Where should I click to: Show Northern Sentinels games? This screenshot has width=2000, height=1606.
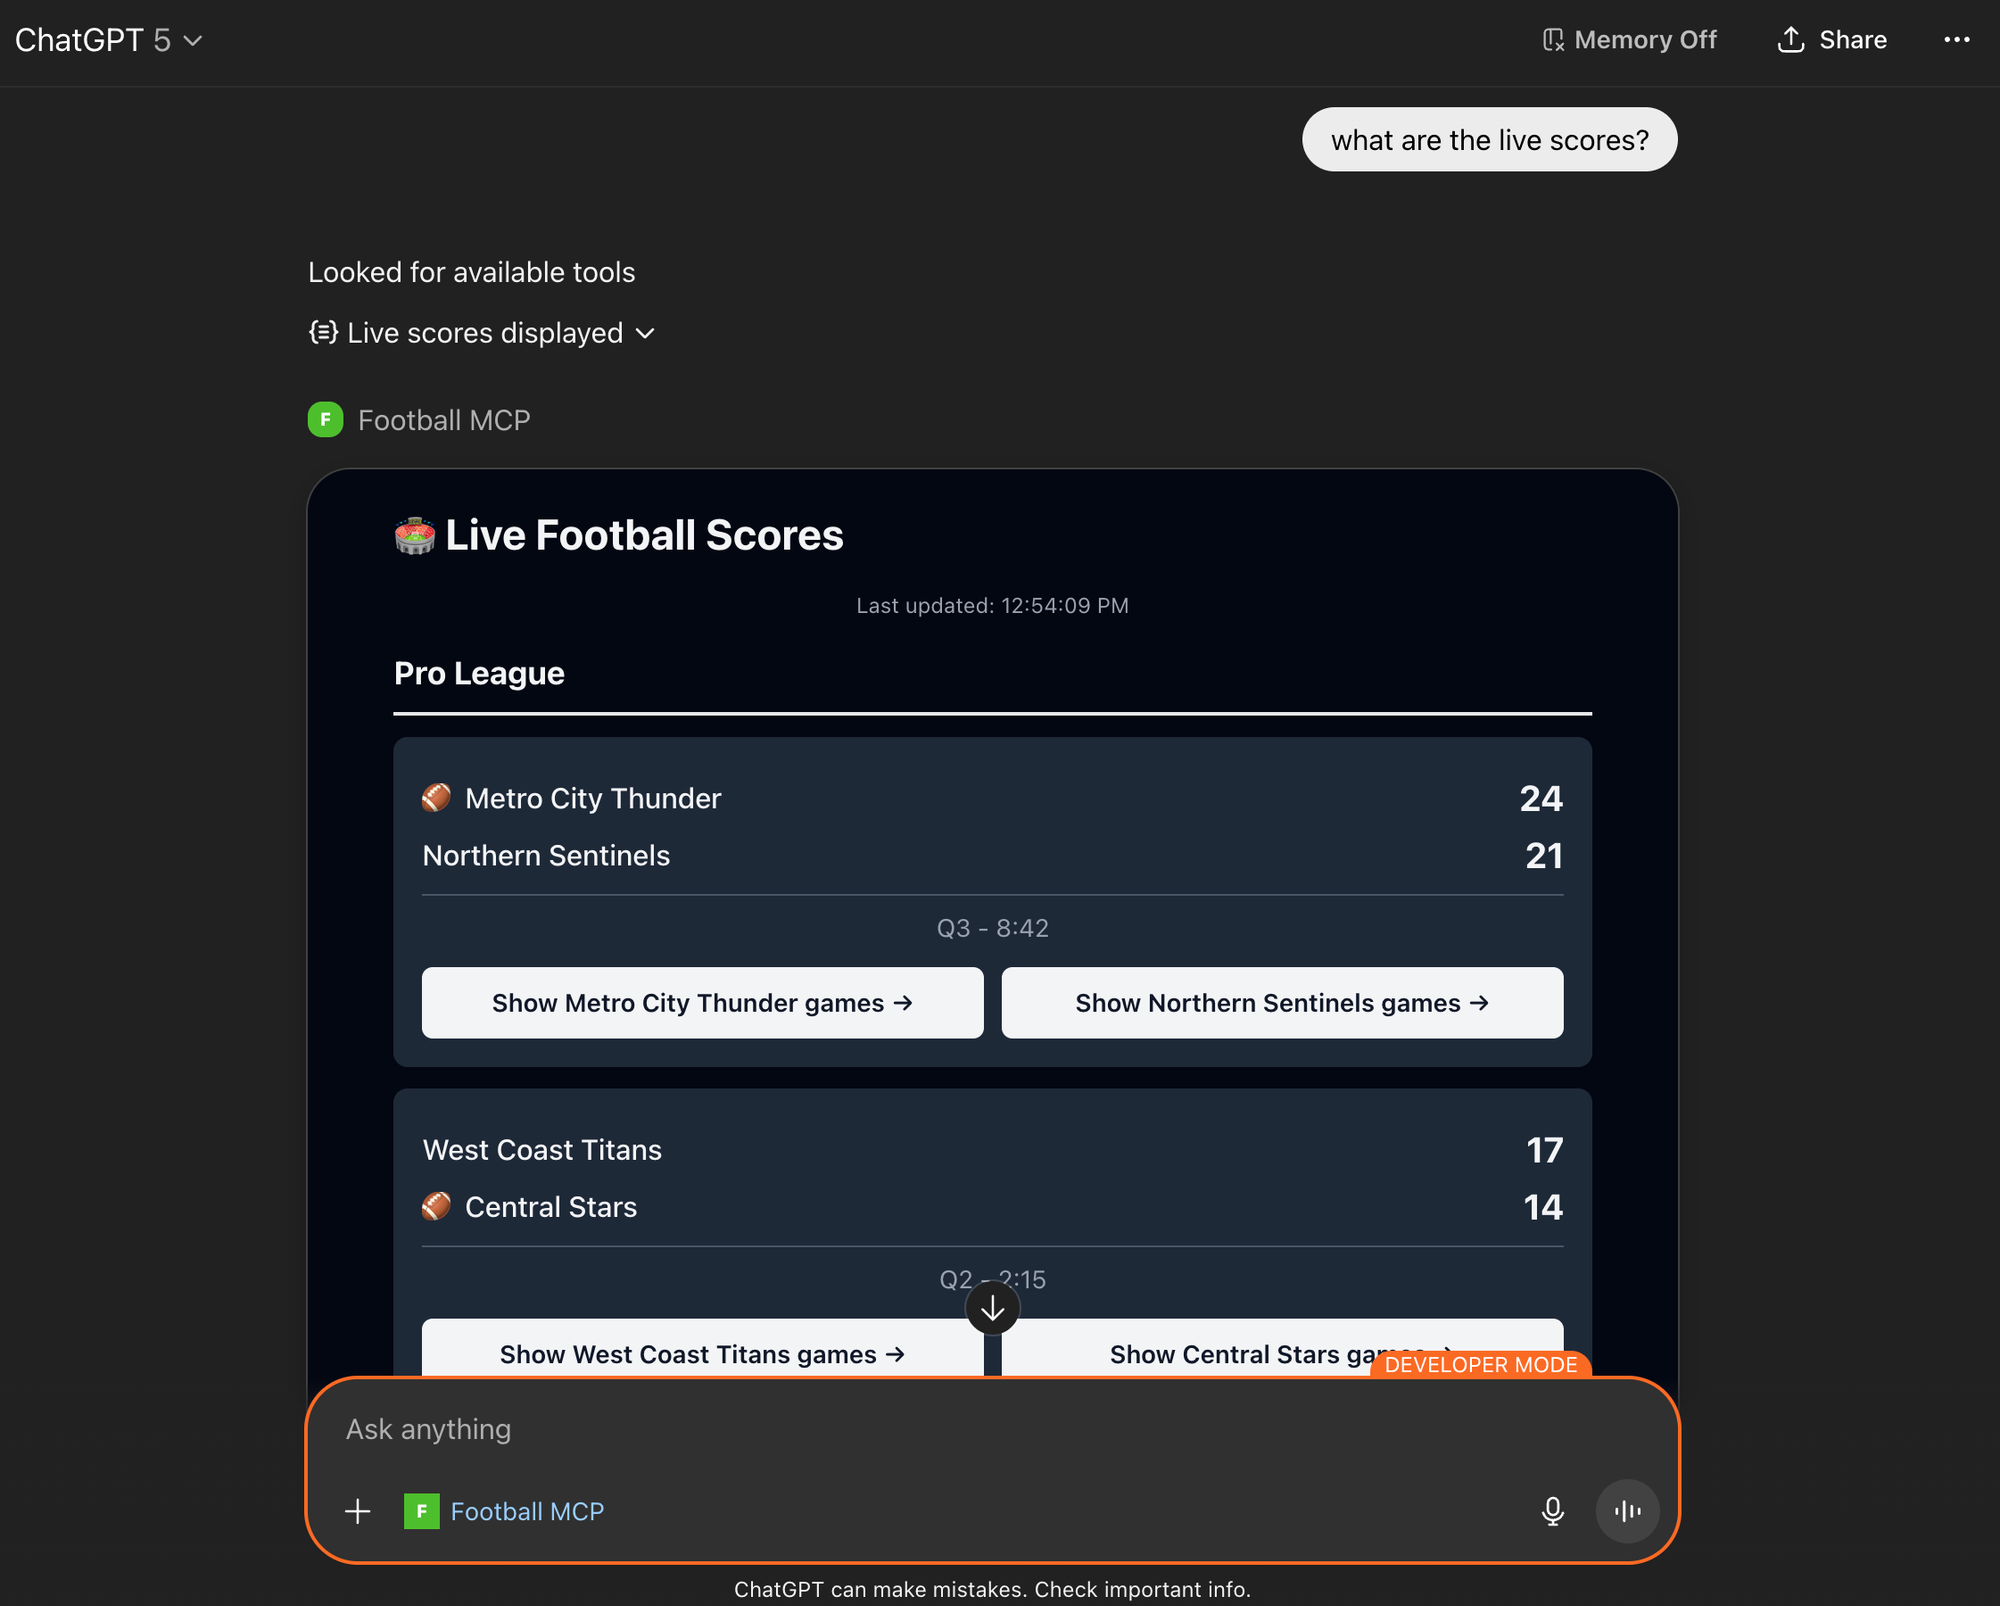[x=1282, y=1003]
